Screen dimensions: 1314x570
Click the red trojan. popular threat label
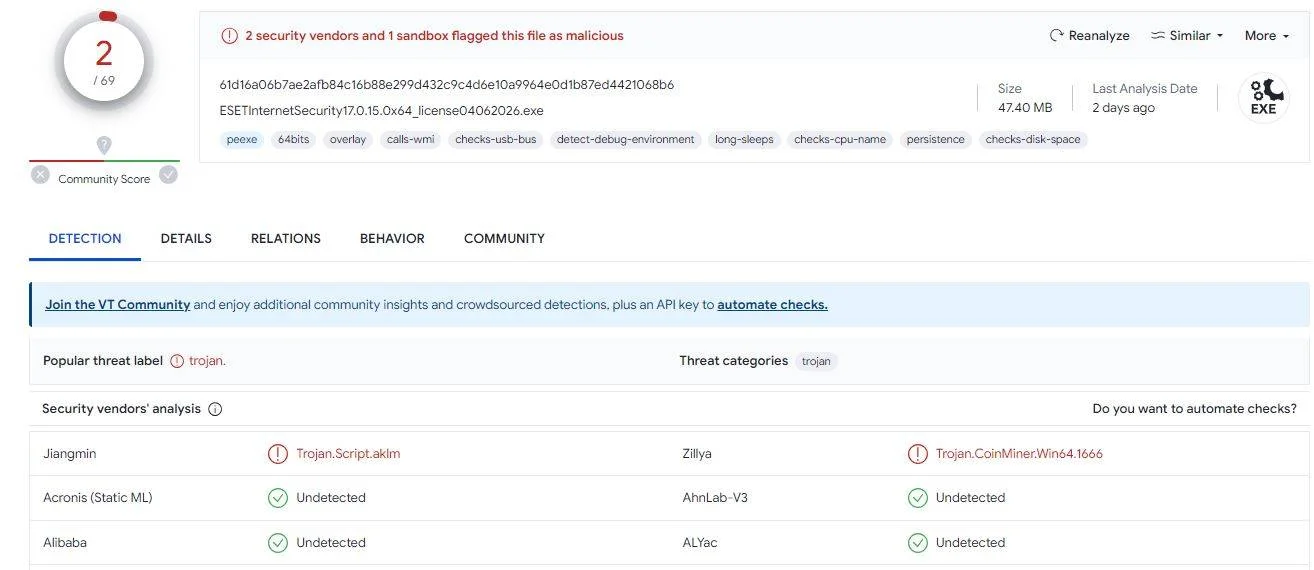pos(207,361)
